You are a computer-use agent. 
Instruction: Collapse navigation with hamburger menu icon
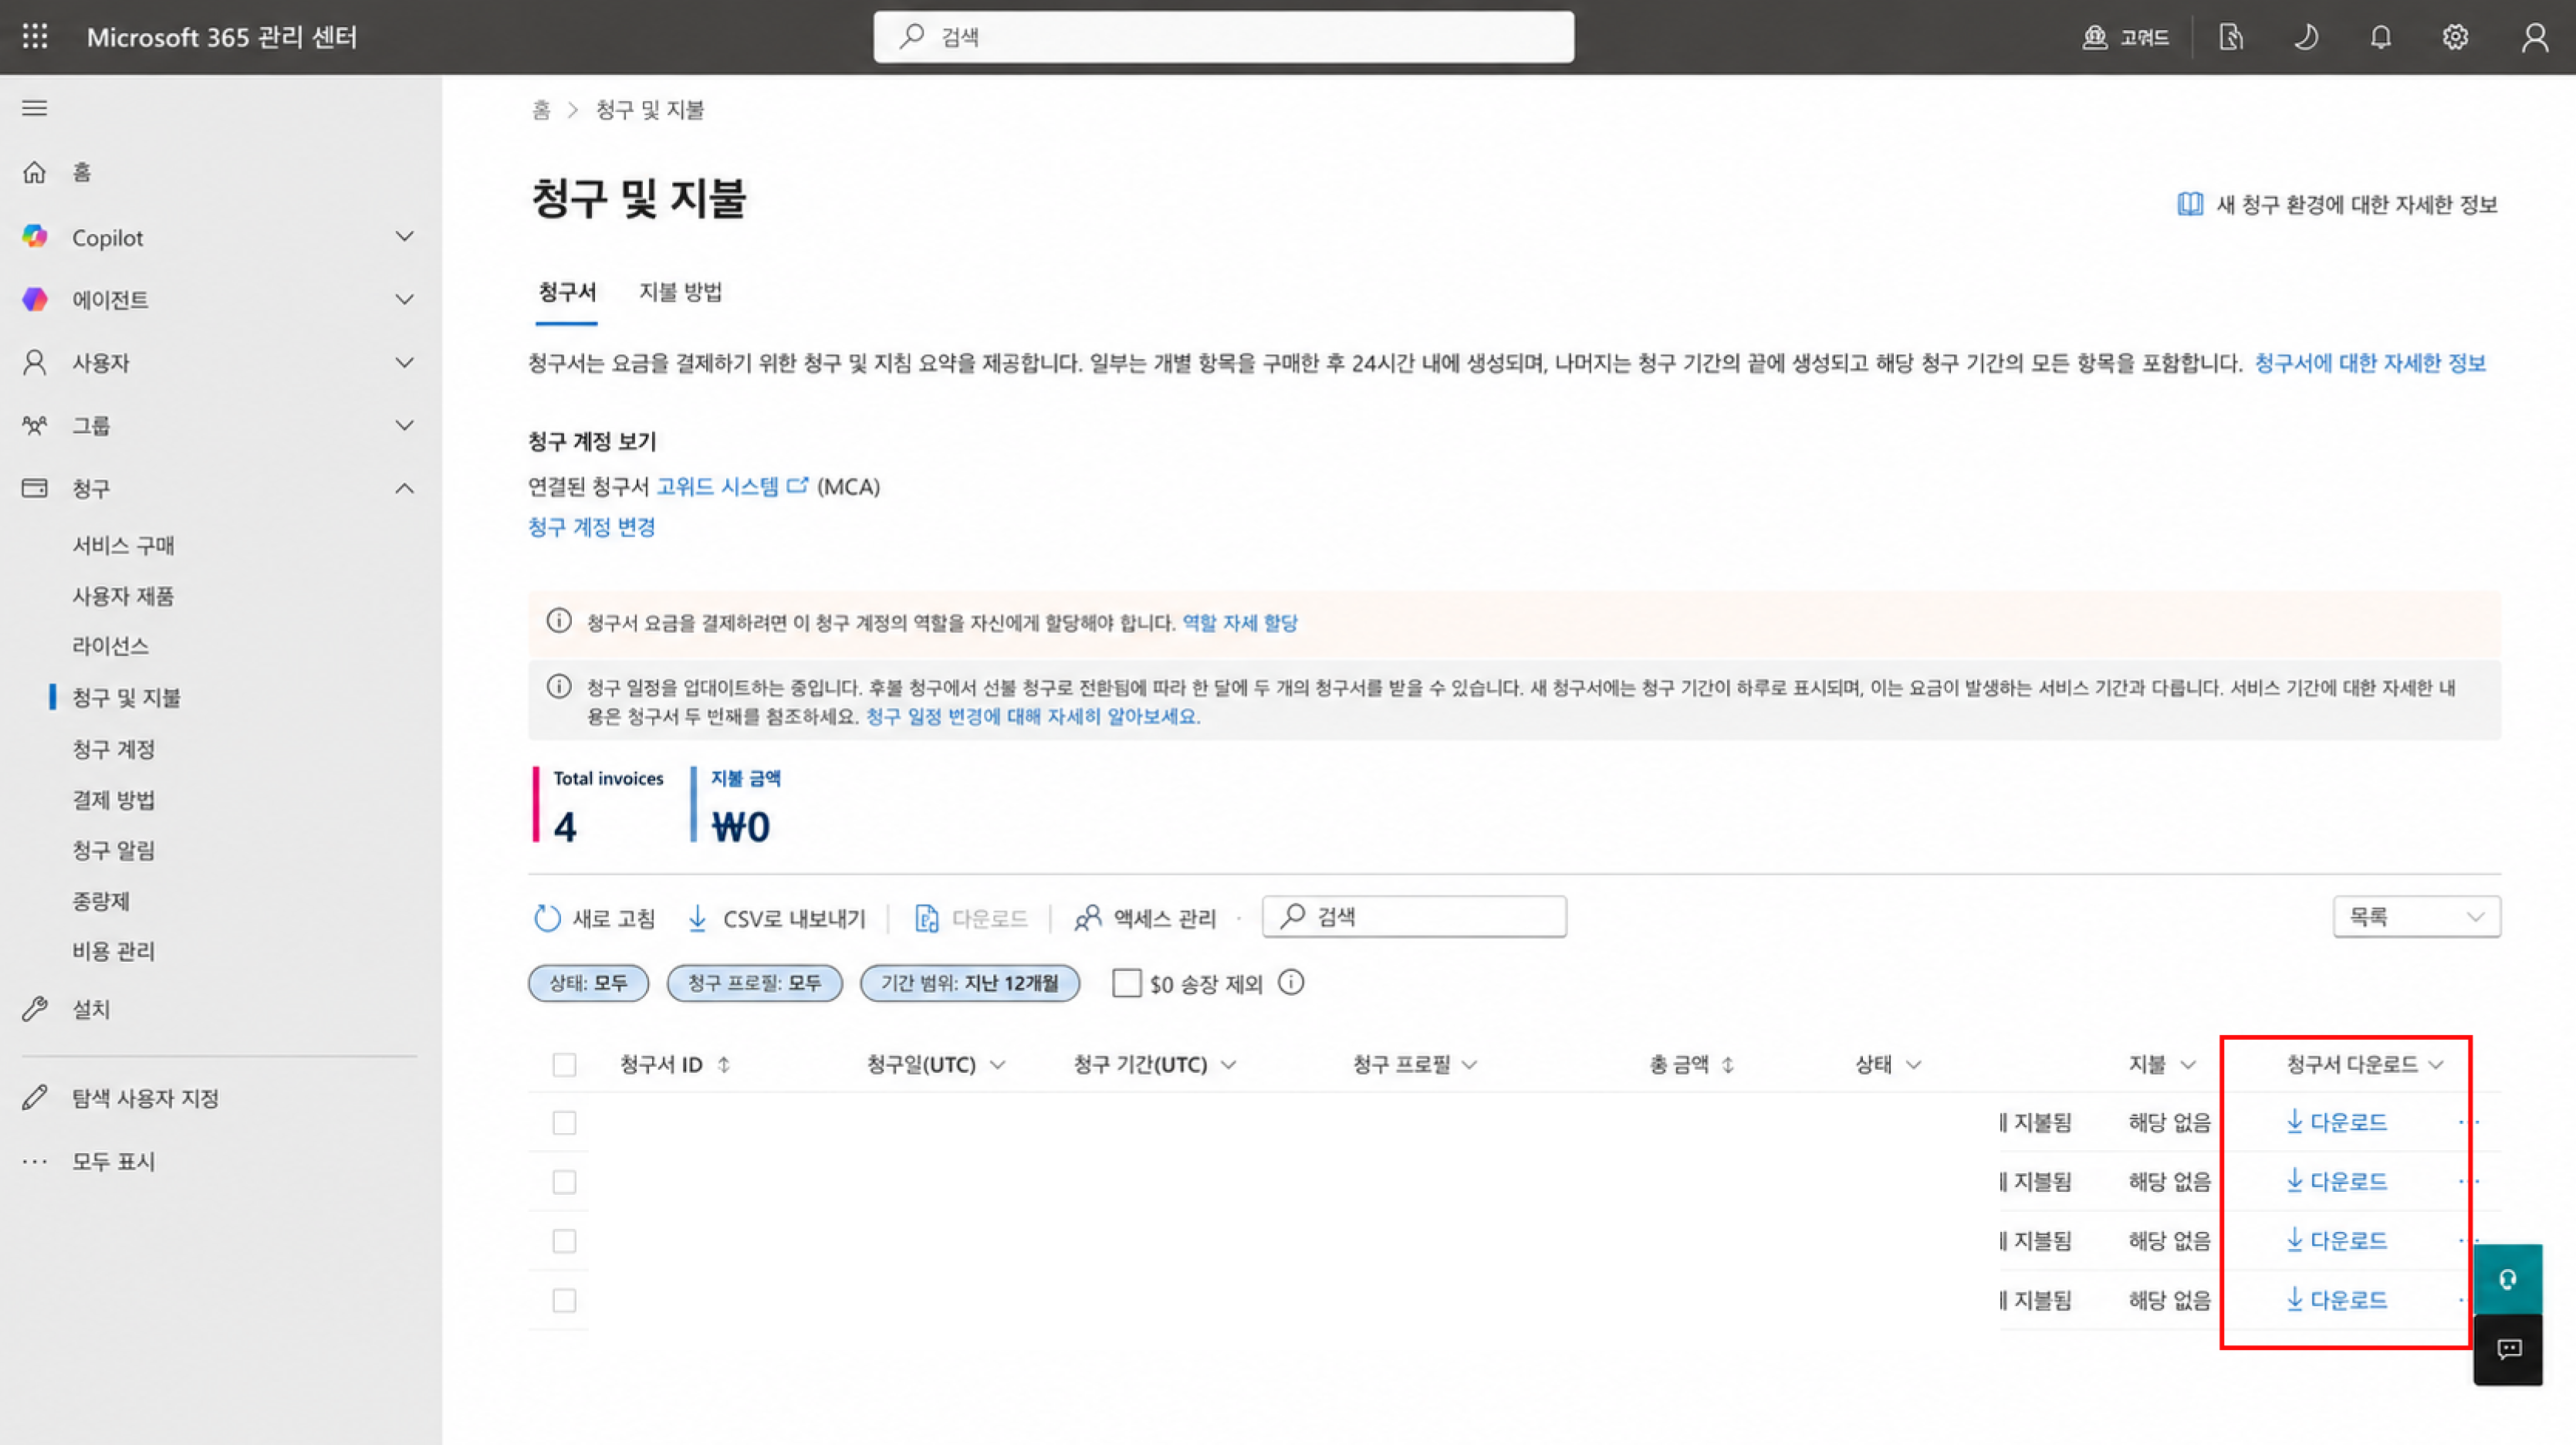point(35,108)
